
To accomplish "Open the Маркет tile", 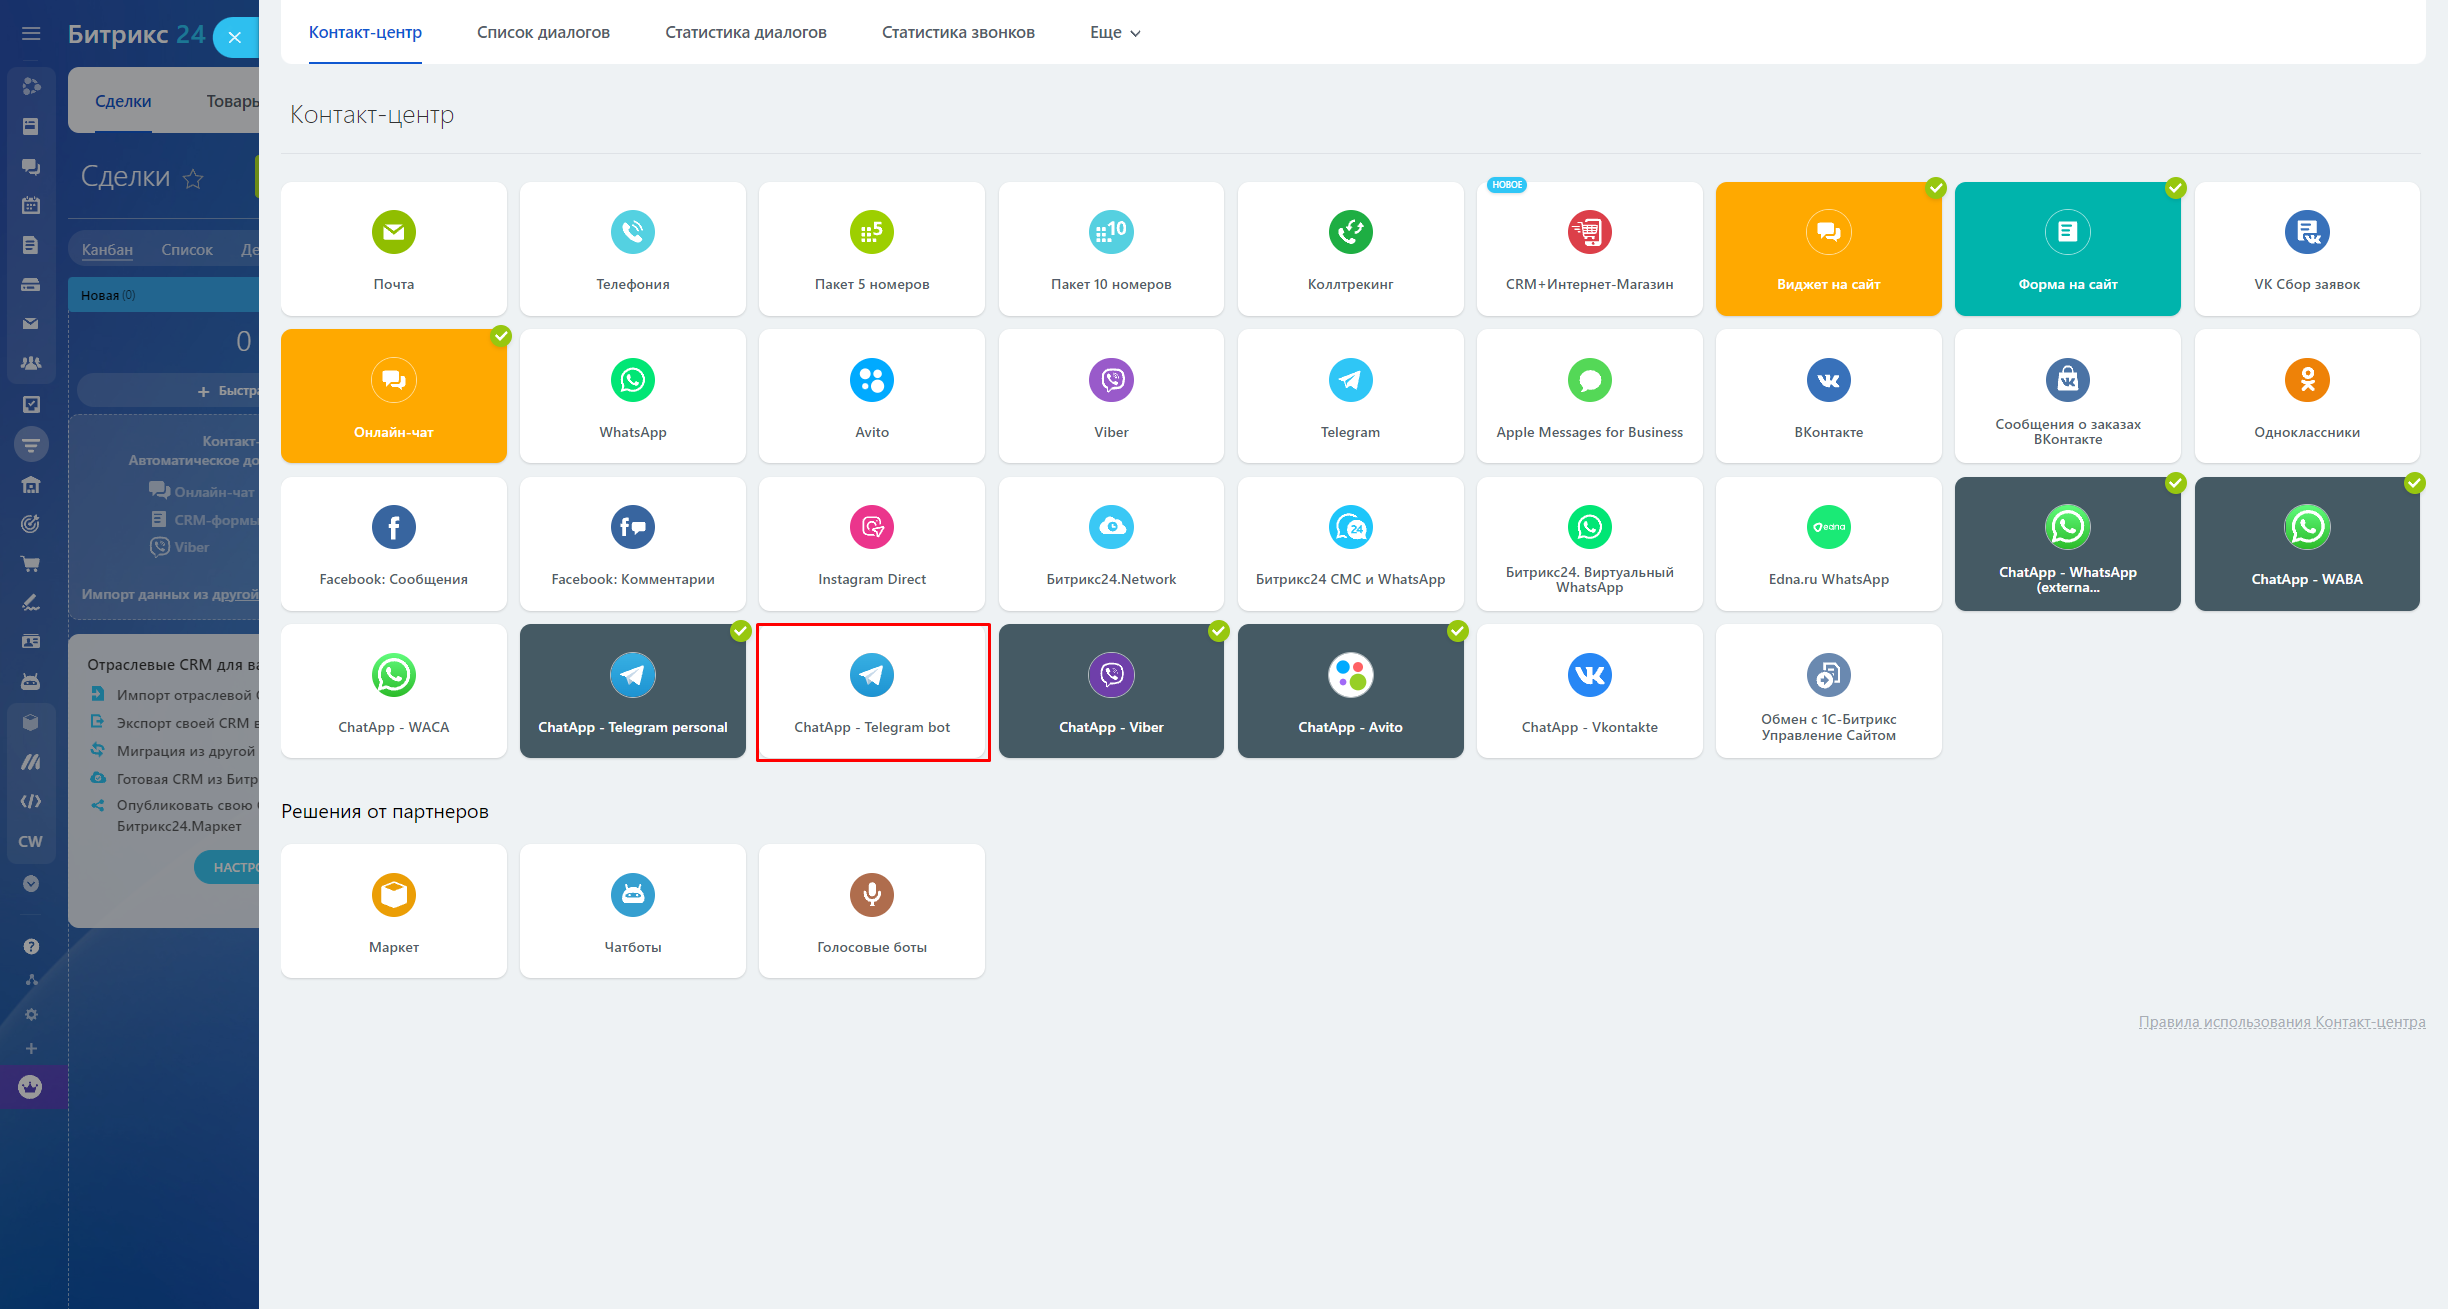I will [393, 910].
